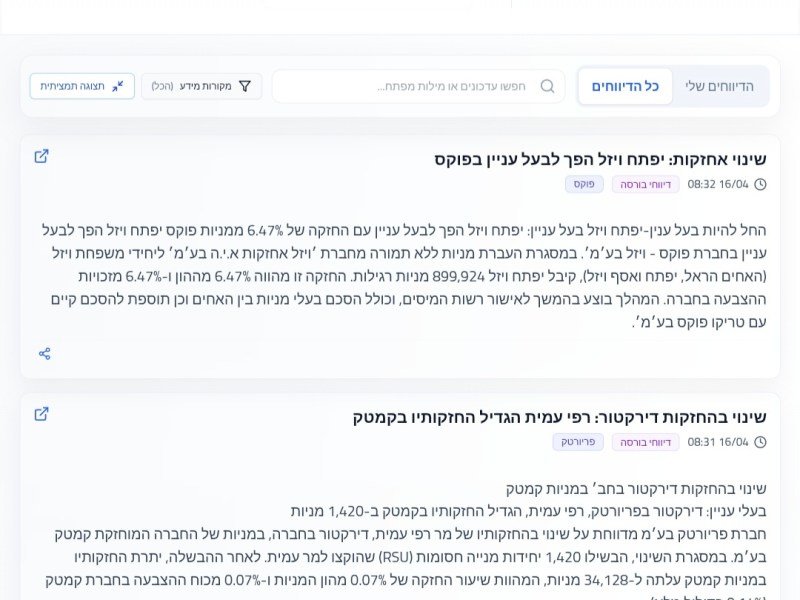Expand the (הכל) sources selector
Screen dimensions: 800x600
164,86
